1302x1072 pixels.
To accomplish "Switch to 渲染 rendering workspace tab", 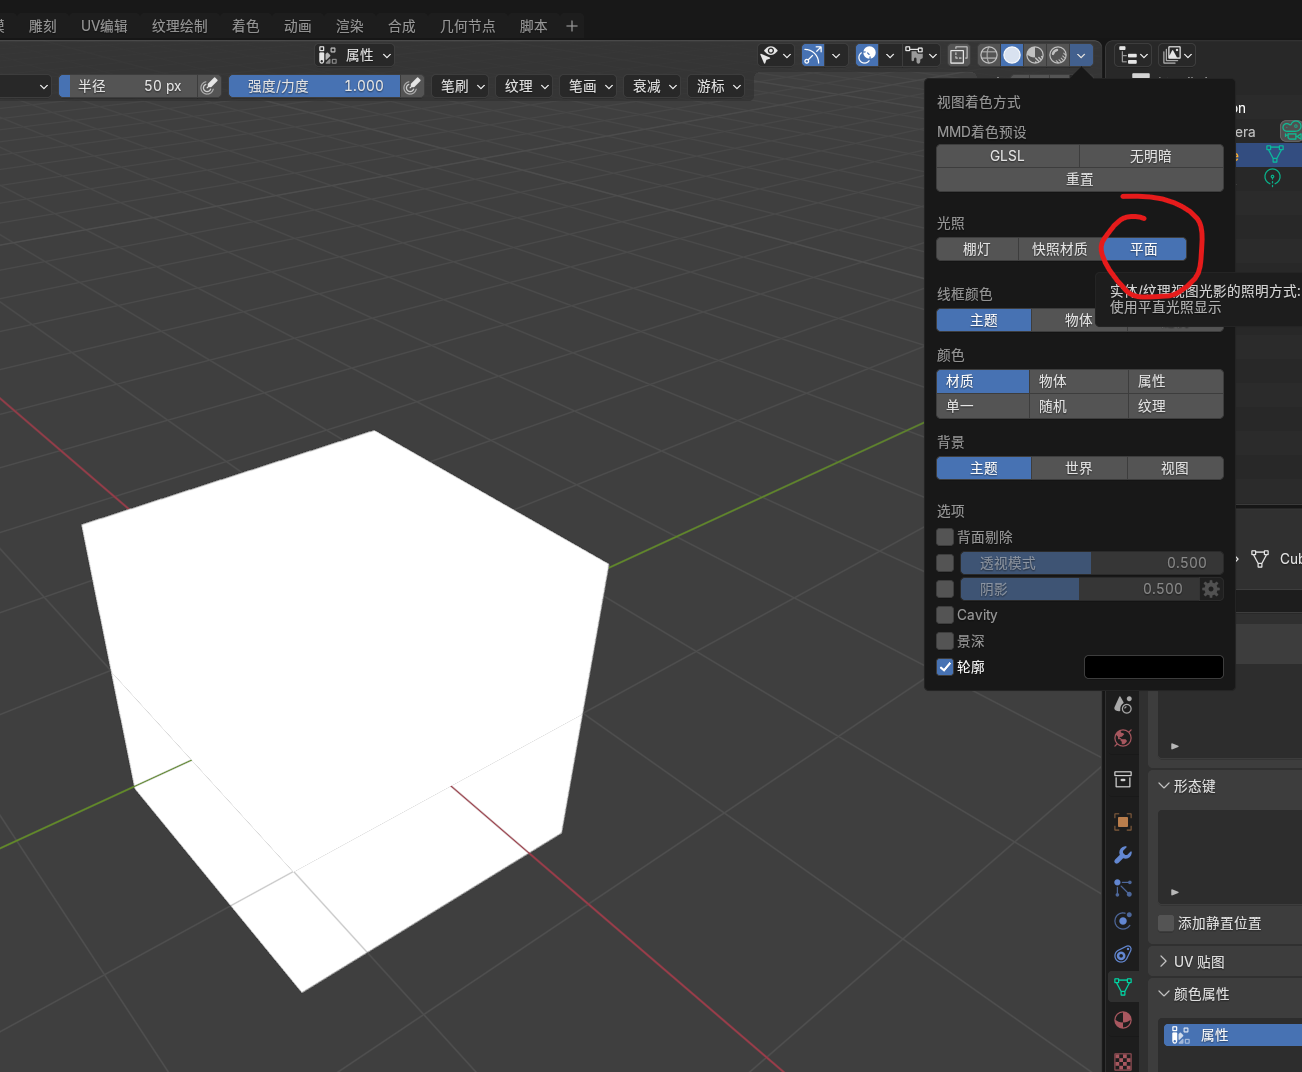I will click(x=350, y=26).
